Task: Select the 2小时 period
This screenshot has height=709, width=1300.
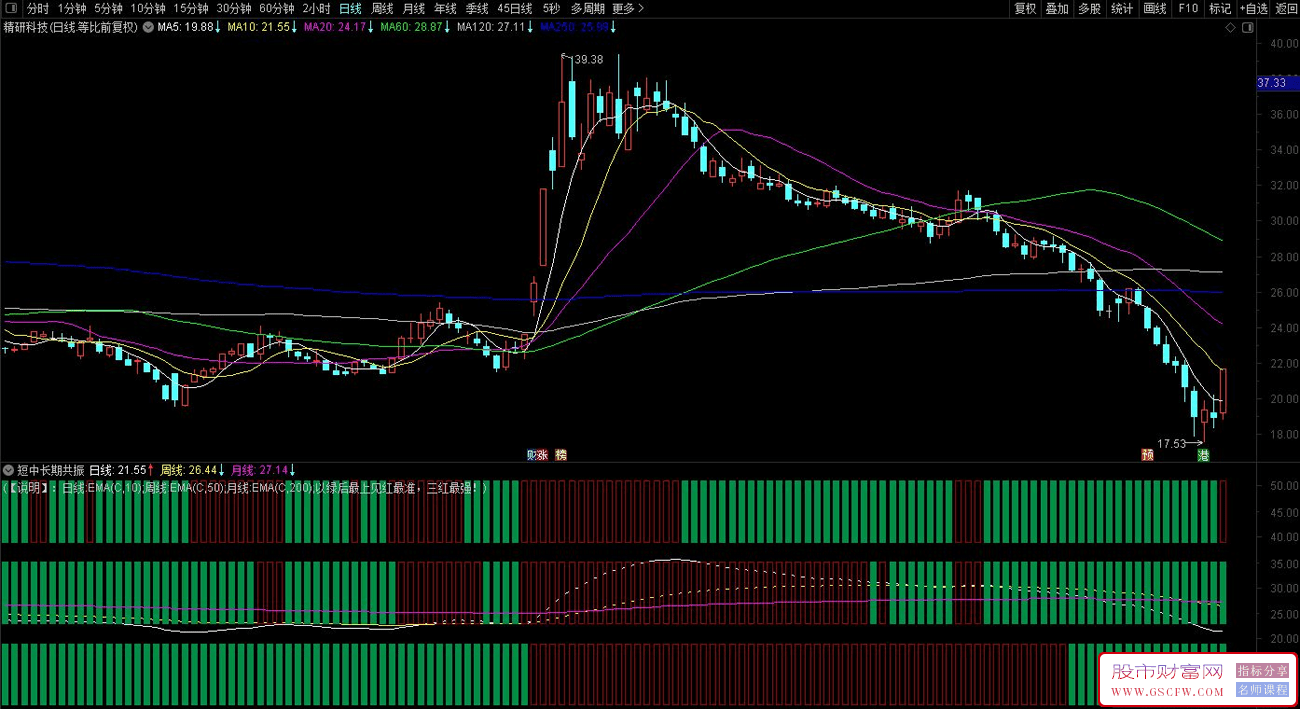Action: pos(316,8)
